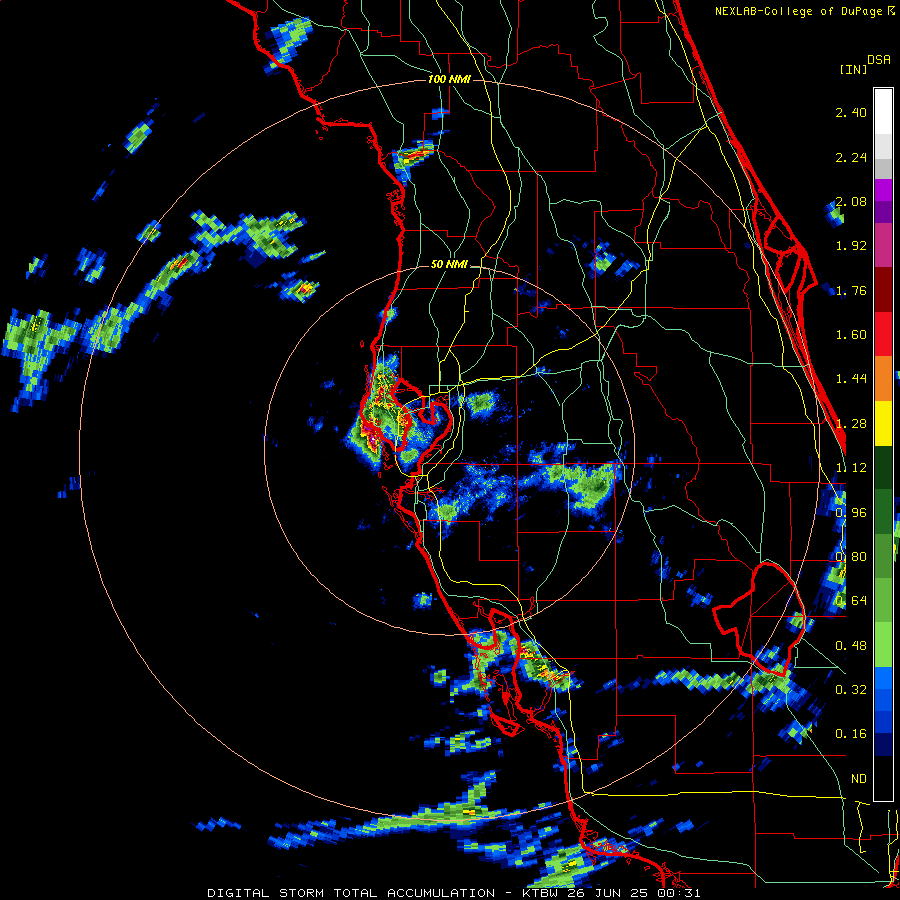Image resolution: width=900 pixels, height=900 pixels.
Task: Select the 1.92 legend value
Action: tap(851, 246)
